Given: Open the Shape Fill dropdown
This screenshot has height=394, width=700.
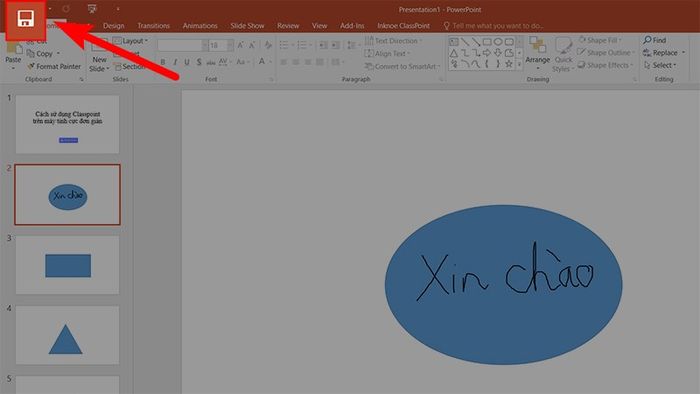Looking at the screenshot, I should tap(600, 40).
